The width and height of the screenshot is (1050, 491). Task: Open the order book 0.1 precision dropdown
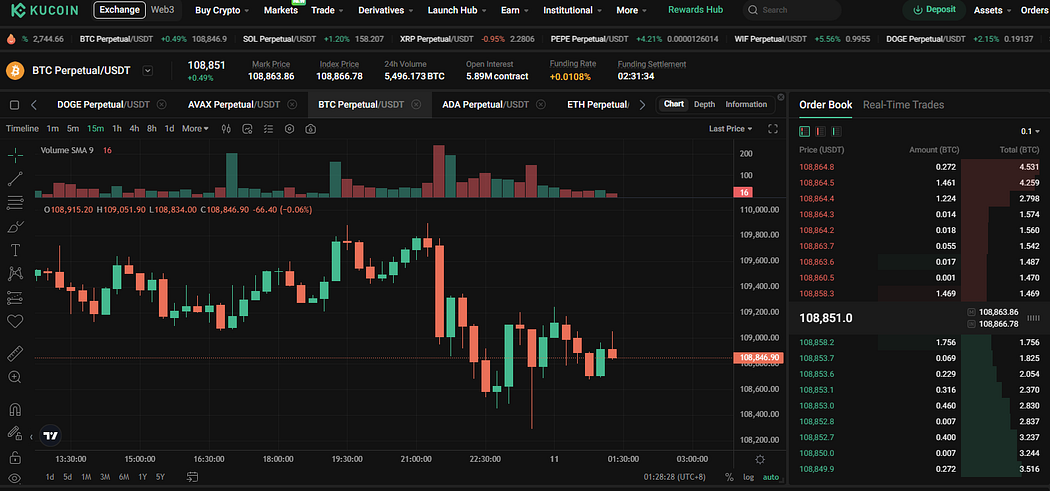pos(1030,131)
